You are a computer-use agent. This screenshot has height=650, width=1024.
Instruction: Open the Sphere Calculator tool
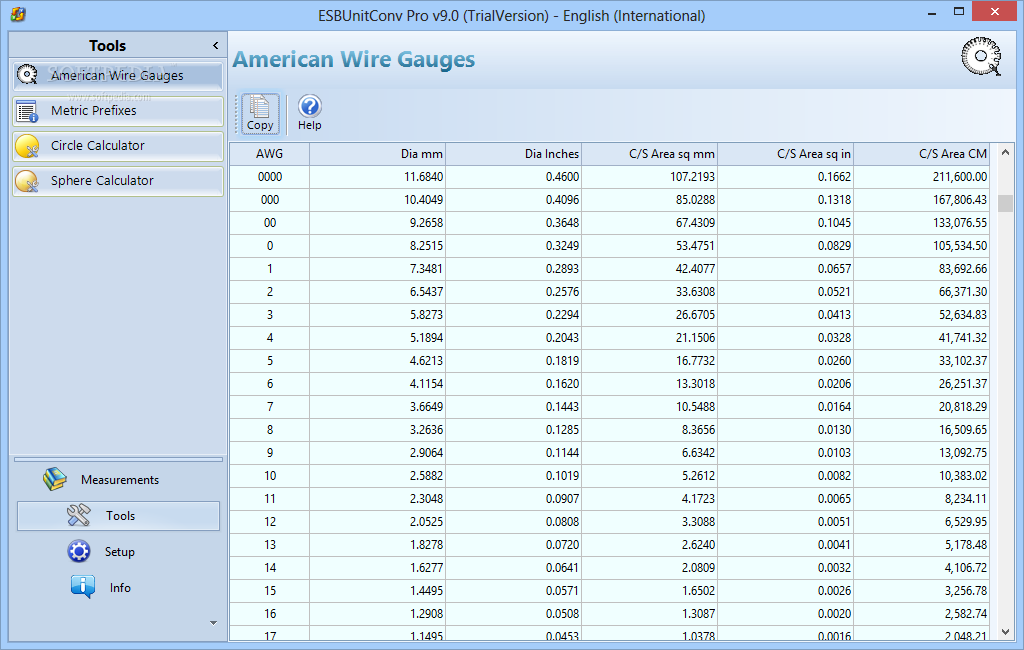[118, 181]
